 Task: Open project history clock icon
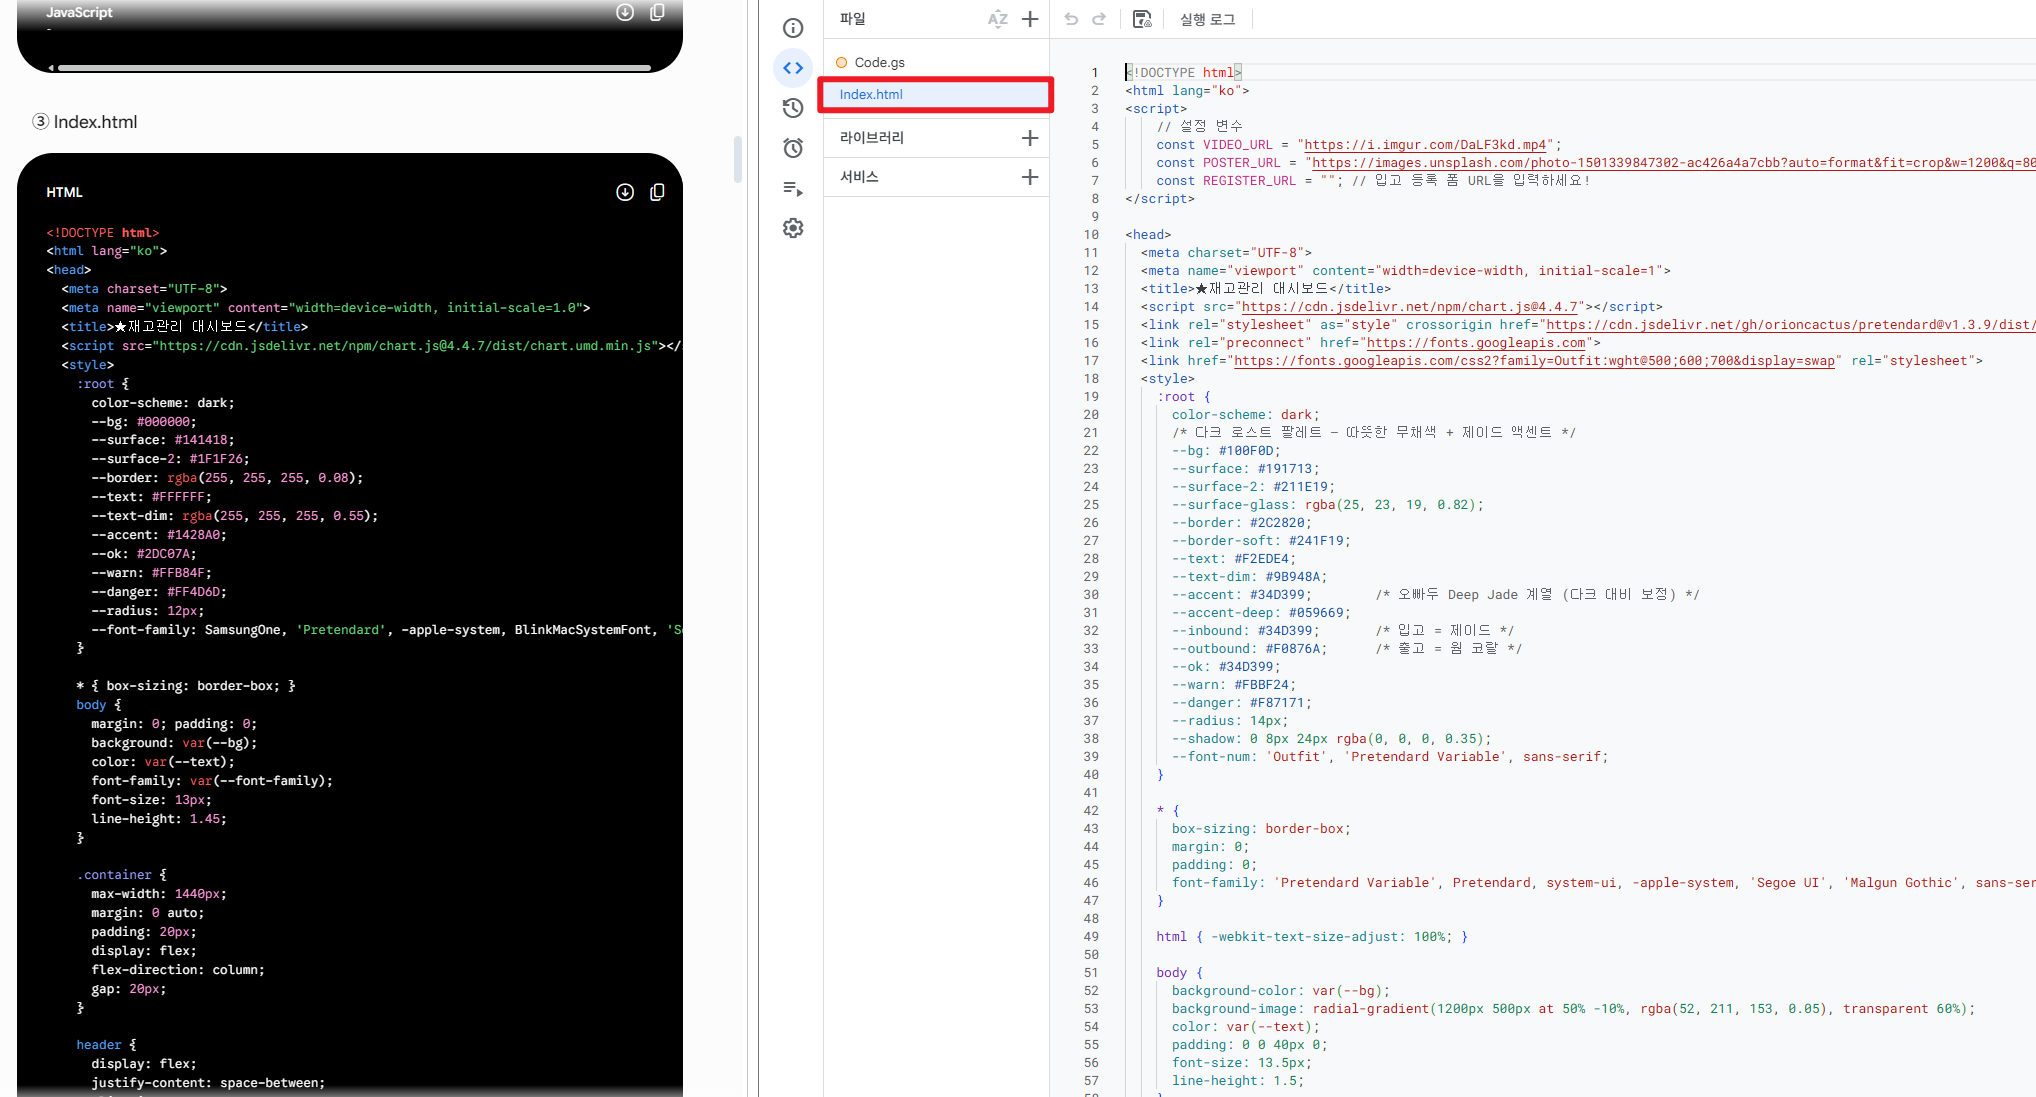tap(793, 108)
